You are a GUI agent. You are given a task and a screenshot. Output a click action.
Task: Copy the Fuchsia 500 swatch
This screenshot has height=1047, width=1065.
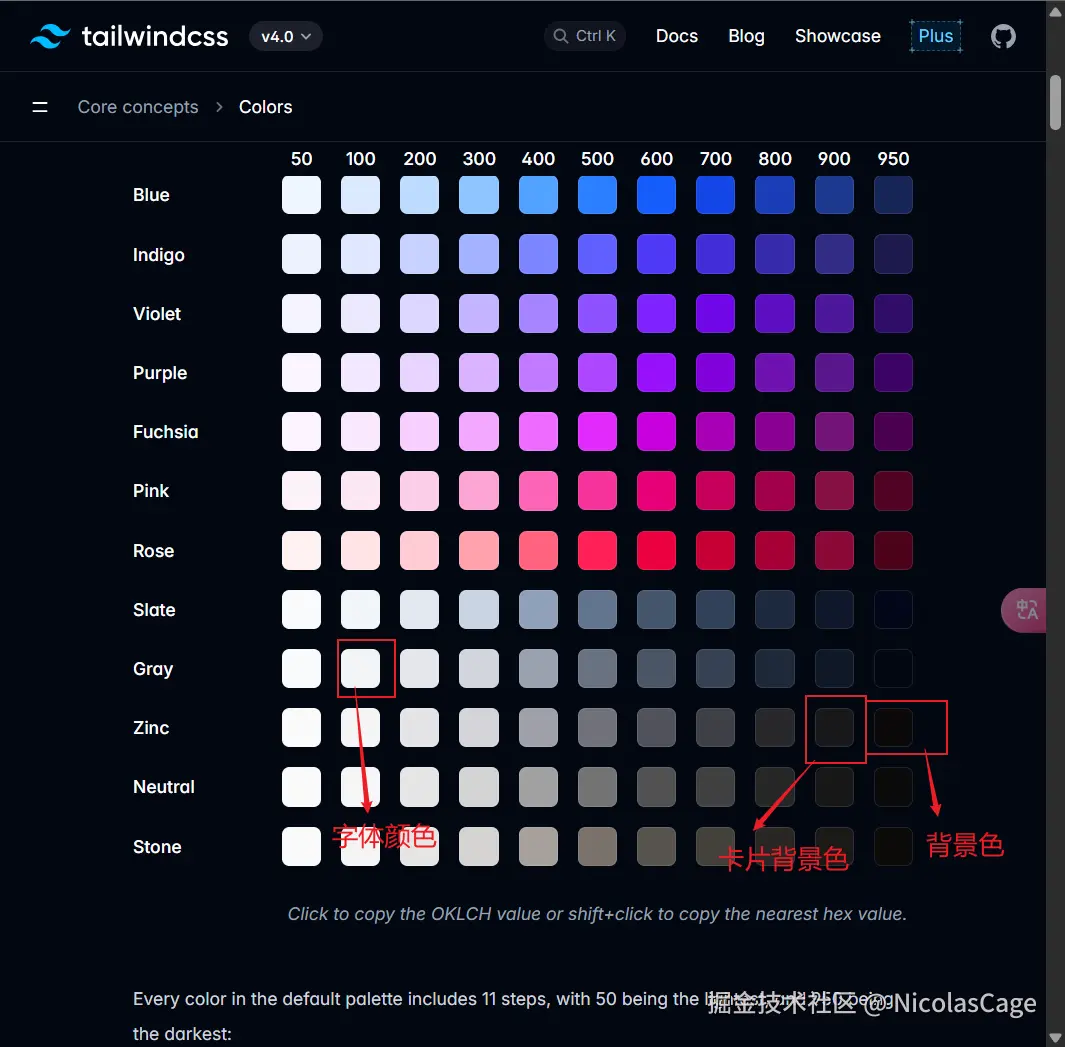point(597,431)
